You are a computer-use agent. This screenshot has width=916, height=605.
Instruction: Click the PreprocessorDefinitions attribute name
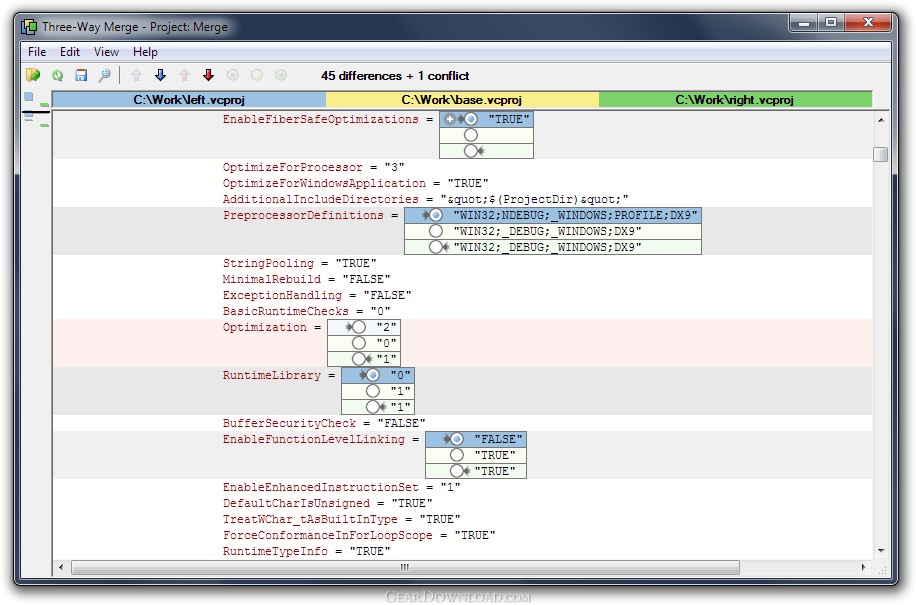(x=303, y=215)
